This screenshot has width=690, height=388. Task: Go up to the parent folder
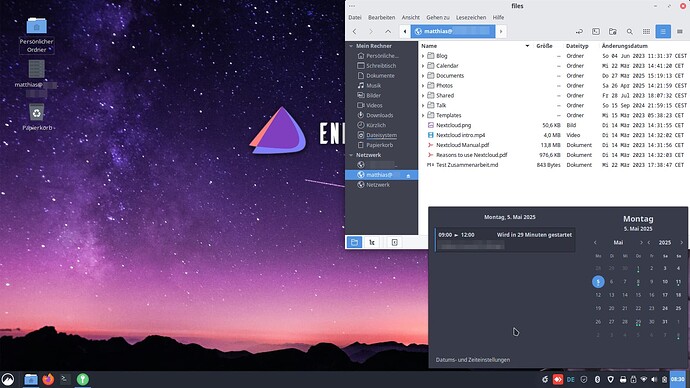[x=388, y=32]
